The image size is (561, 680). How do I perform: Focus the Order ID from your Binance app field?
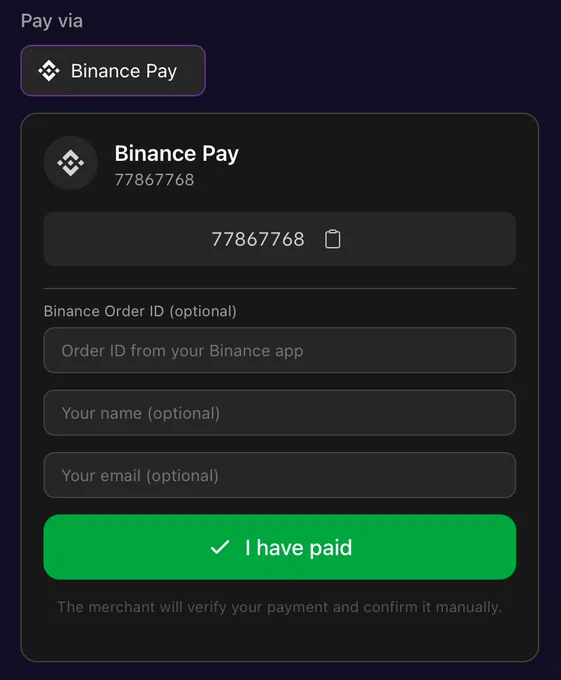[280, 350]
